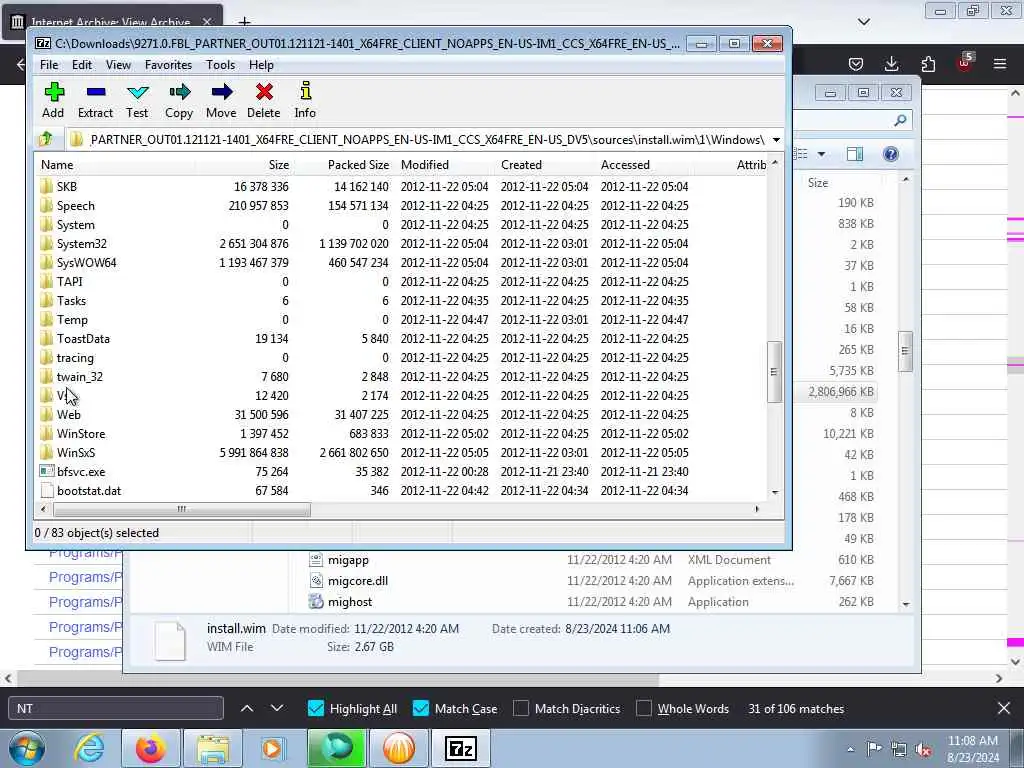Enable the Whole Words checkbox
This screenshot has height=768, width=1024.
coord(643,709)
